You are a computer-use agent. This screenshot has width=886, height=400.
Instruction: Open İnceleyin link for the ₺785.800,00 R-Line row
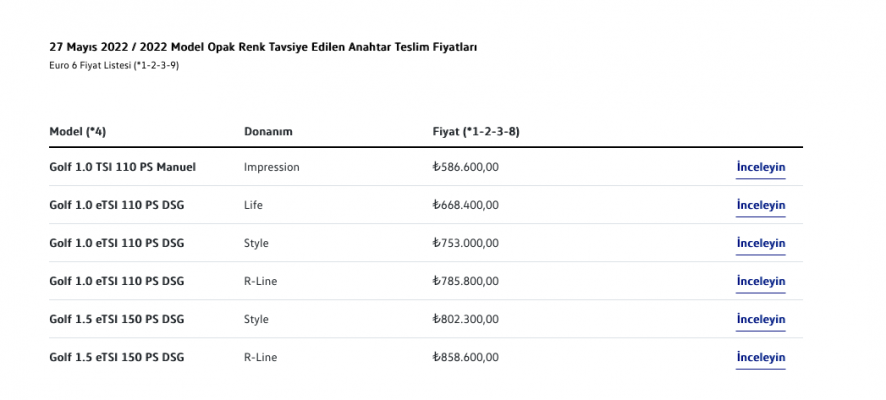(761, 281)
